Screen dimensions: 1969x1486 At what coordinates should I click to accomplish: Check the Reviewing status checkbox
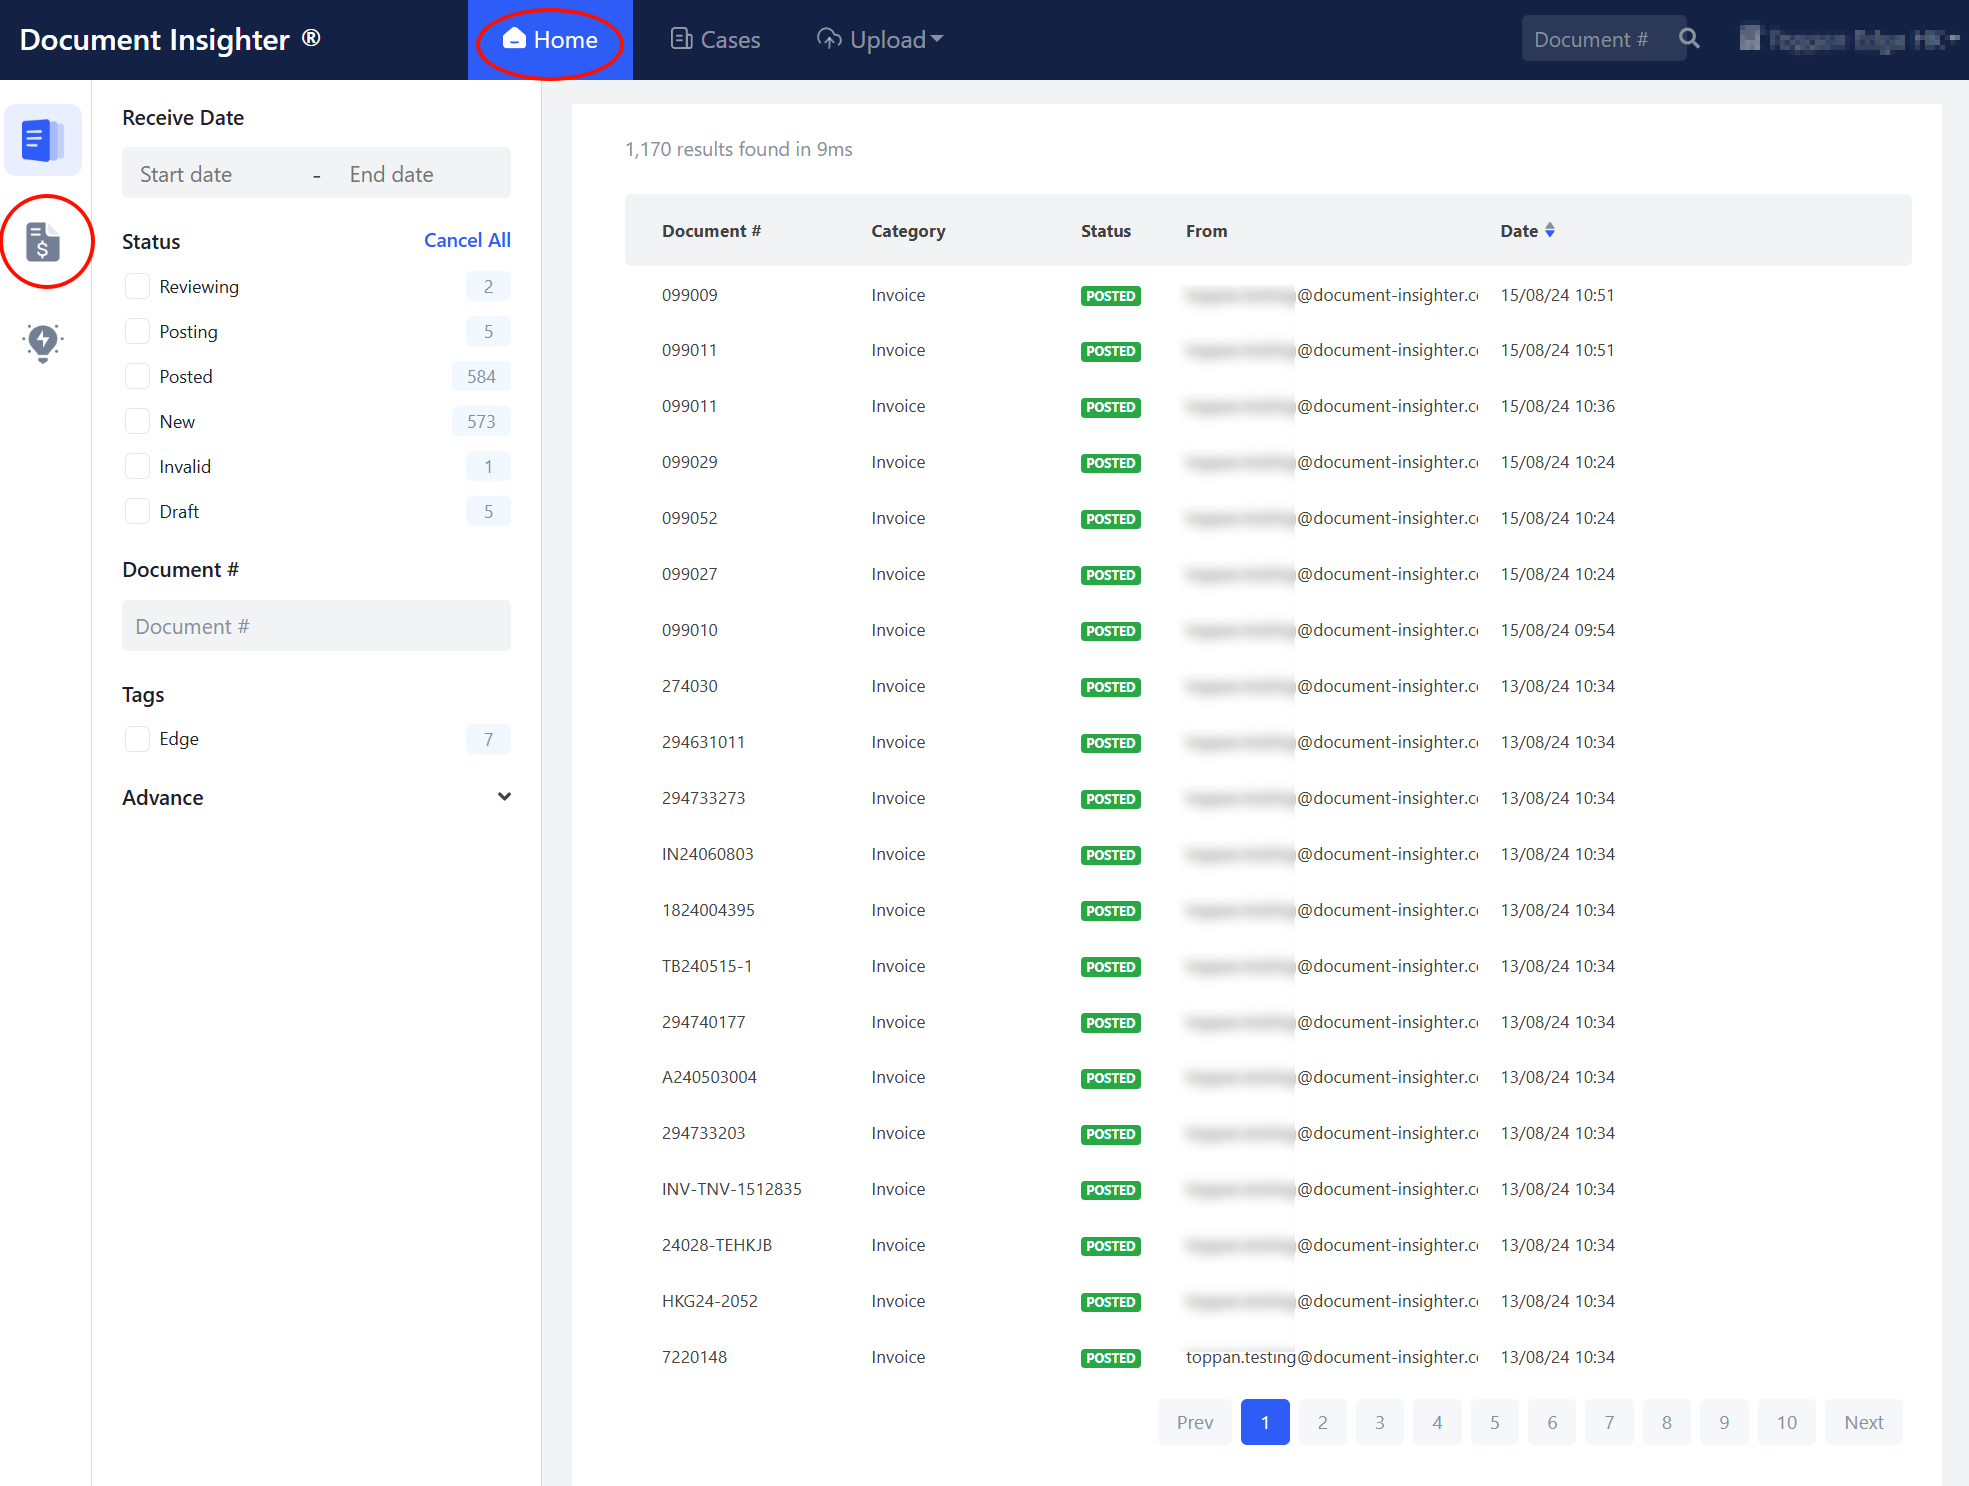point(137,287)
